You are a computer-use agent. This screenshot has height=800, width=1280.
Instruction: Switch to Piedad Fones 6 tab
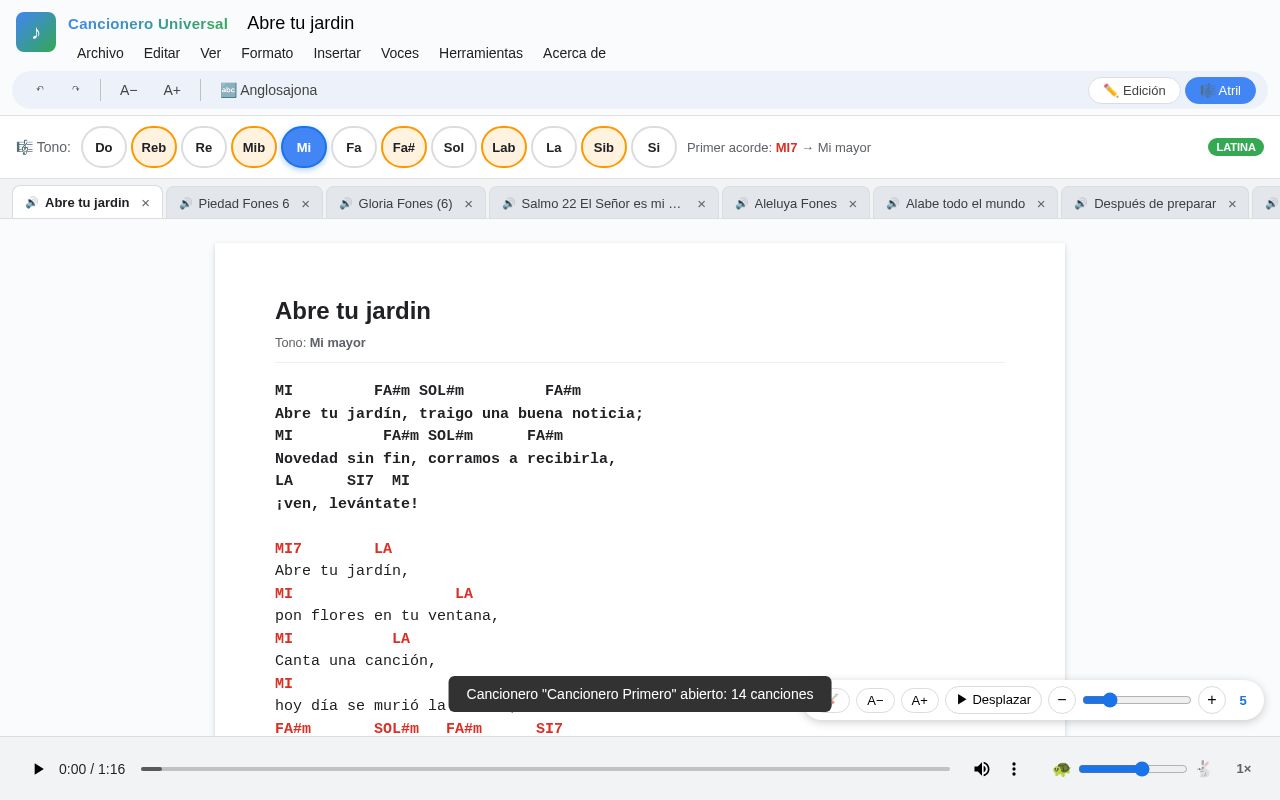click(244, 203)
